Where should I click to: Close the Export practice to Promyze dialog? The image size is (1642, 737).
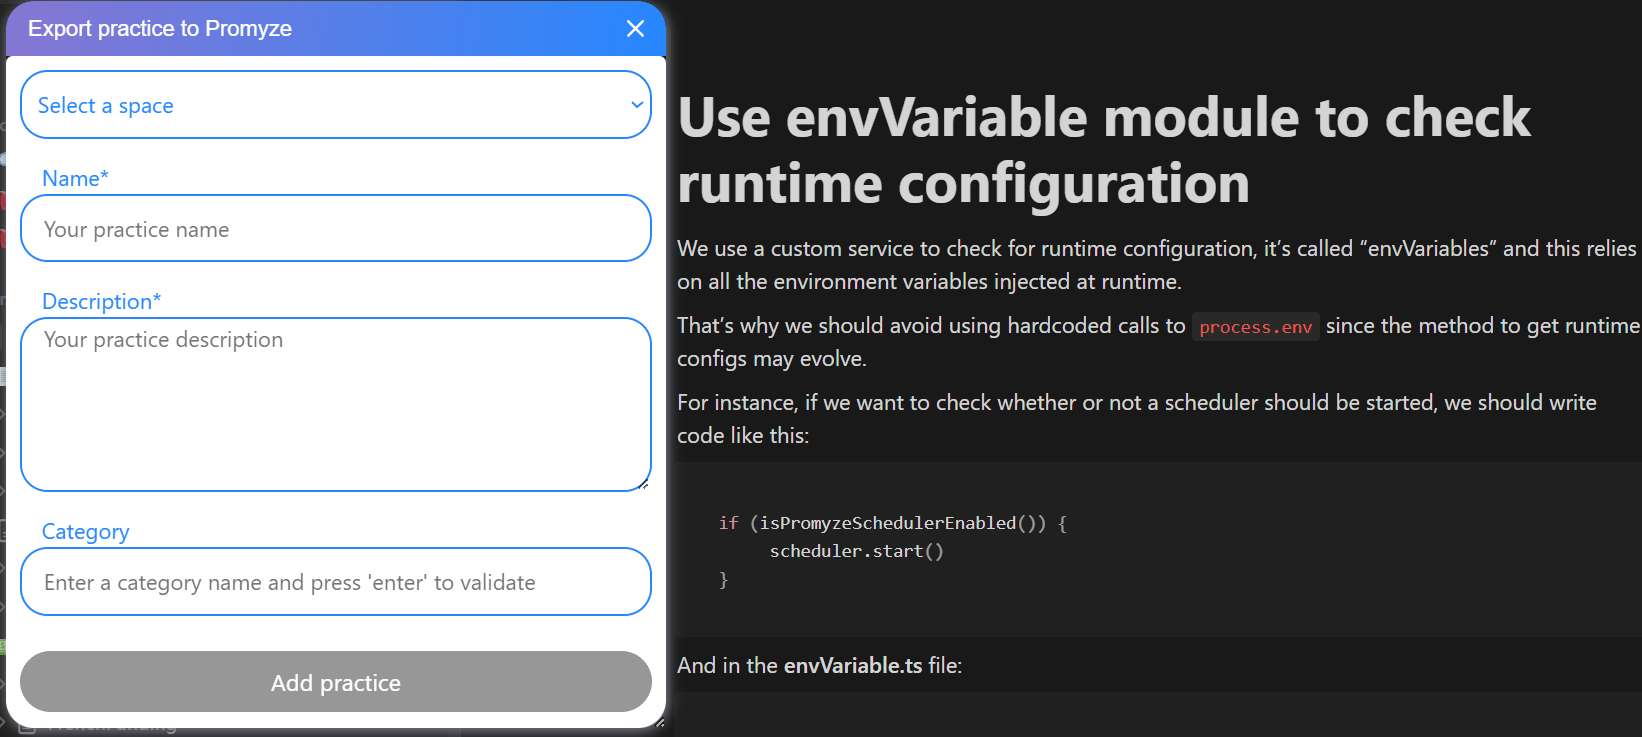[x=635, y=28]
